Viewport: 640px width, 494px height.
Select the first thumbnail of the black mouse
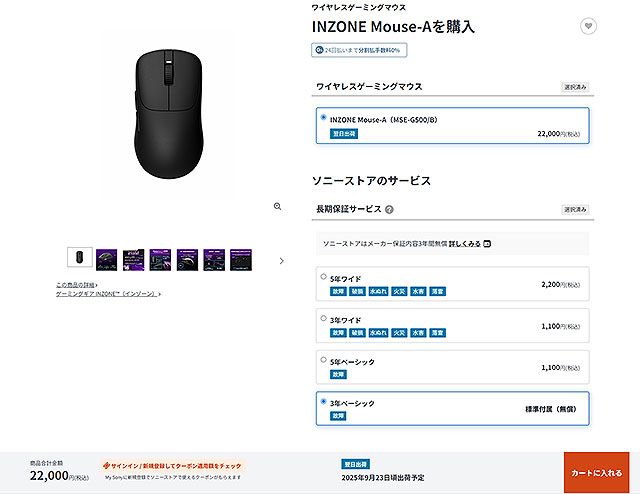tap(80, 257)
